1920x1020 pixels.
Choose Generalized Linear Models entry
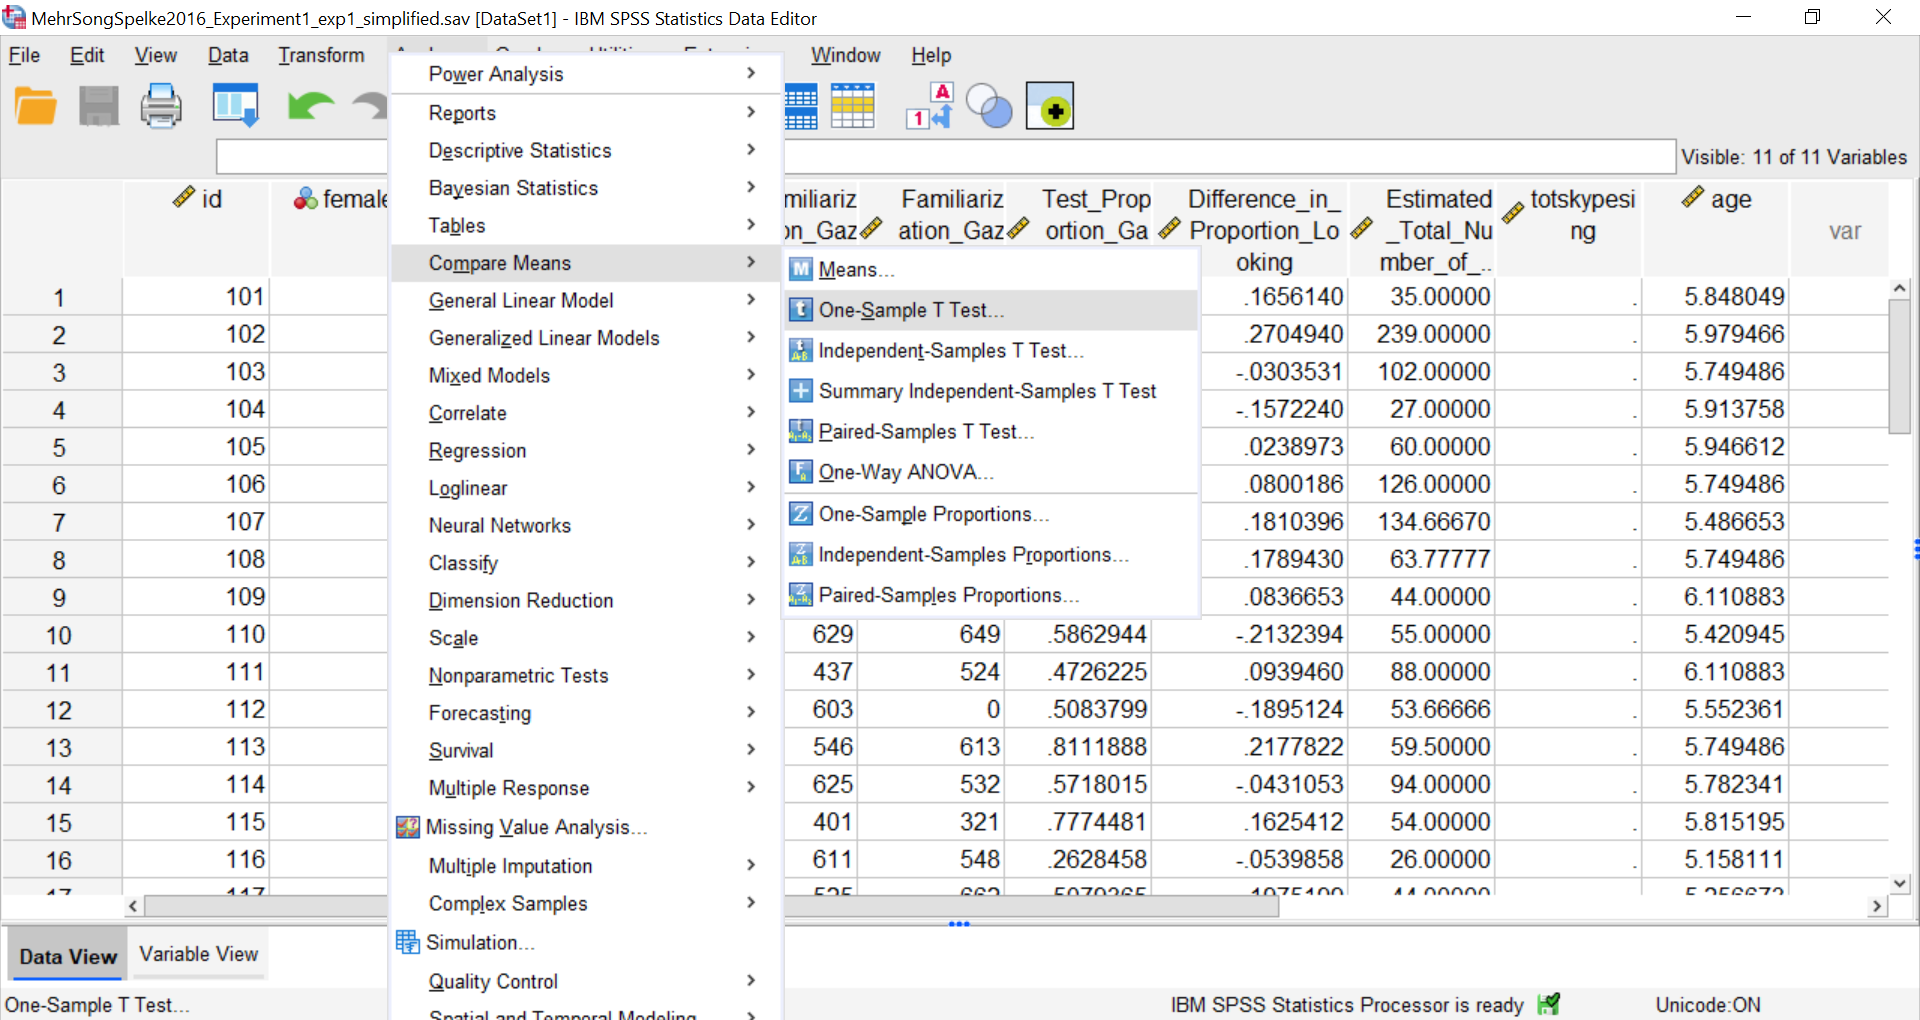(x=585, y=338)
